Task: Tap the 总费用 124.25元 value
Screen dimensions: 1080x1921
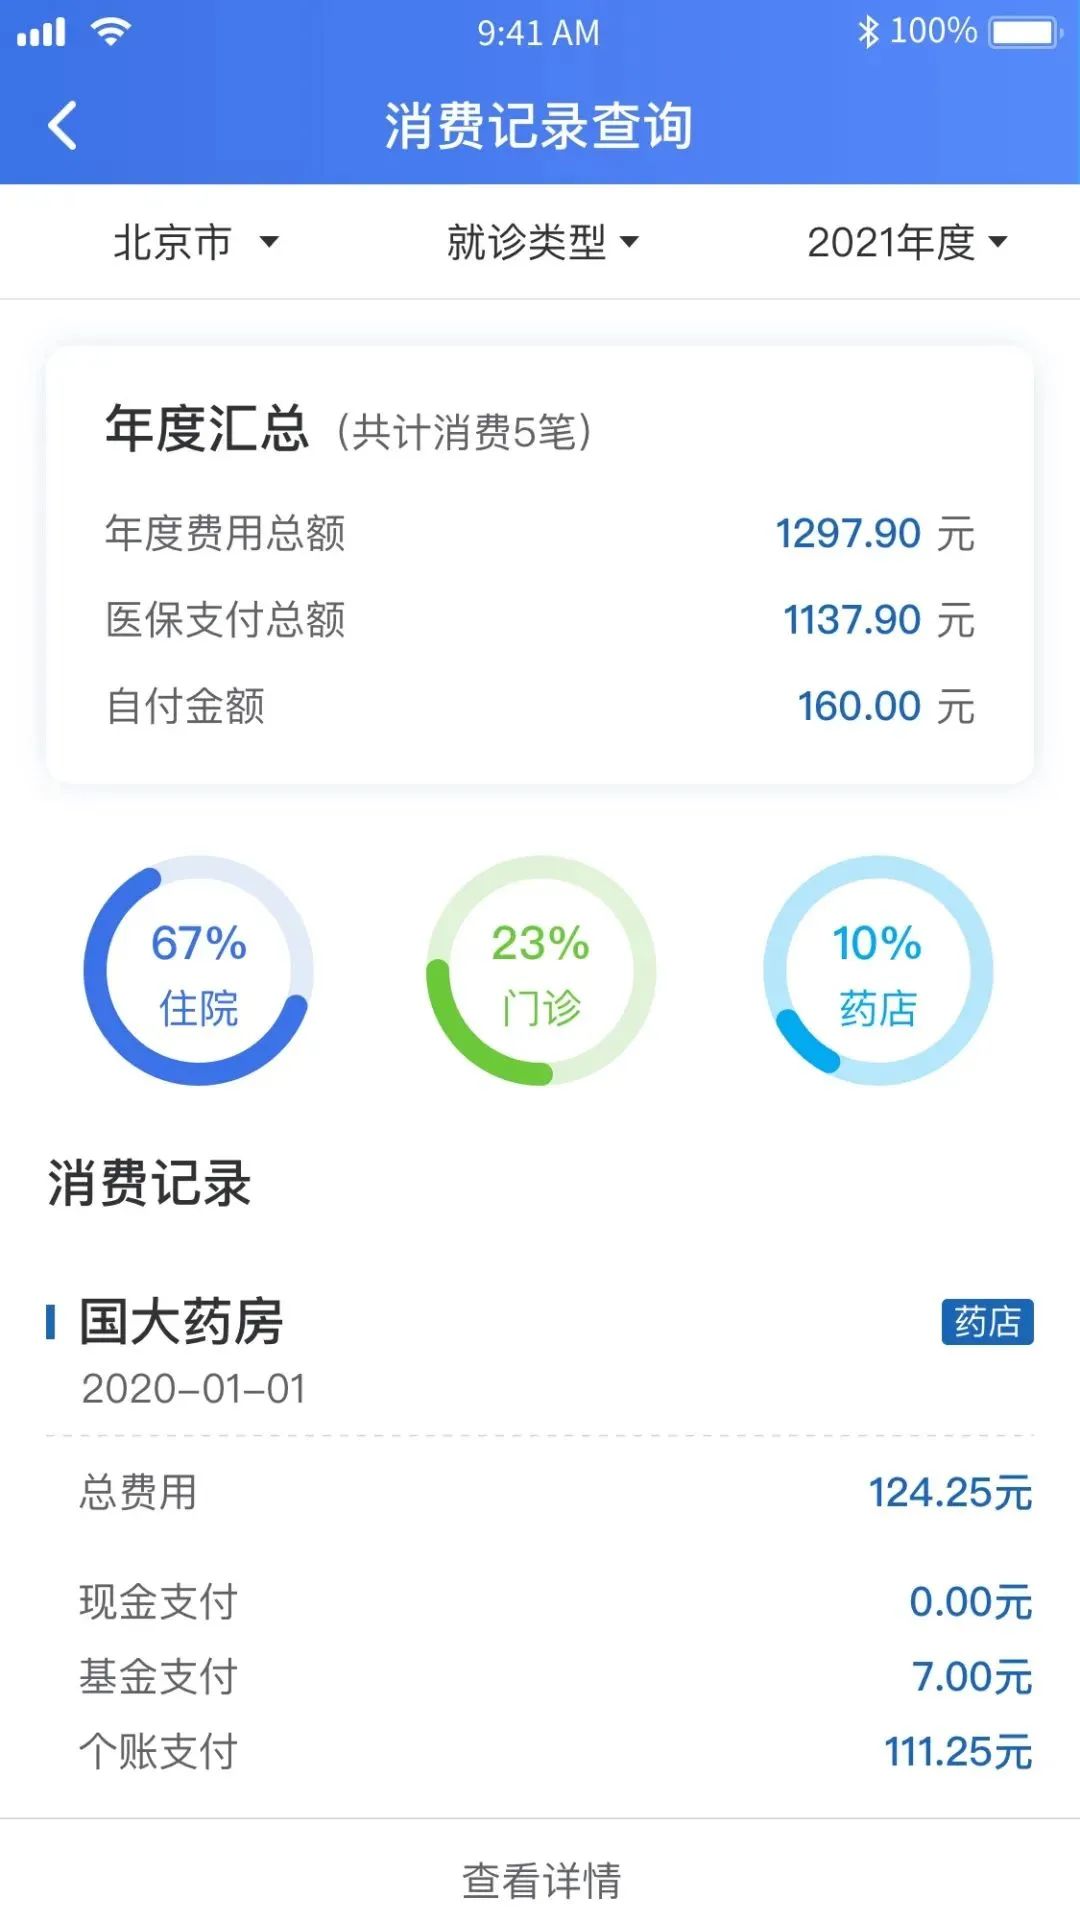Action: click(x=949, y=1493)
